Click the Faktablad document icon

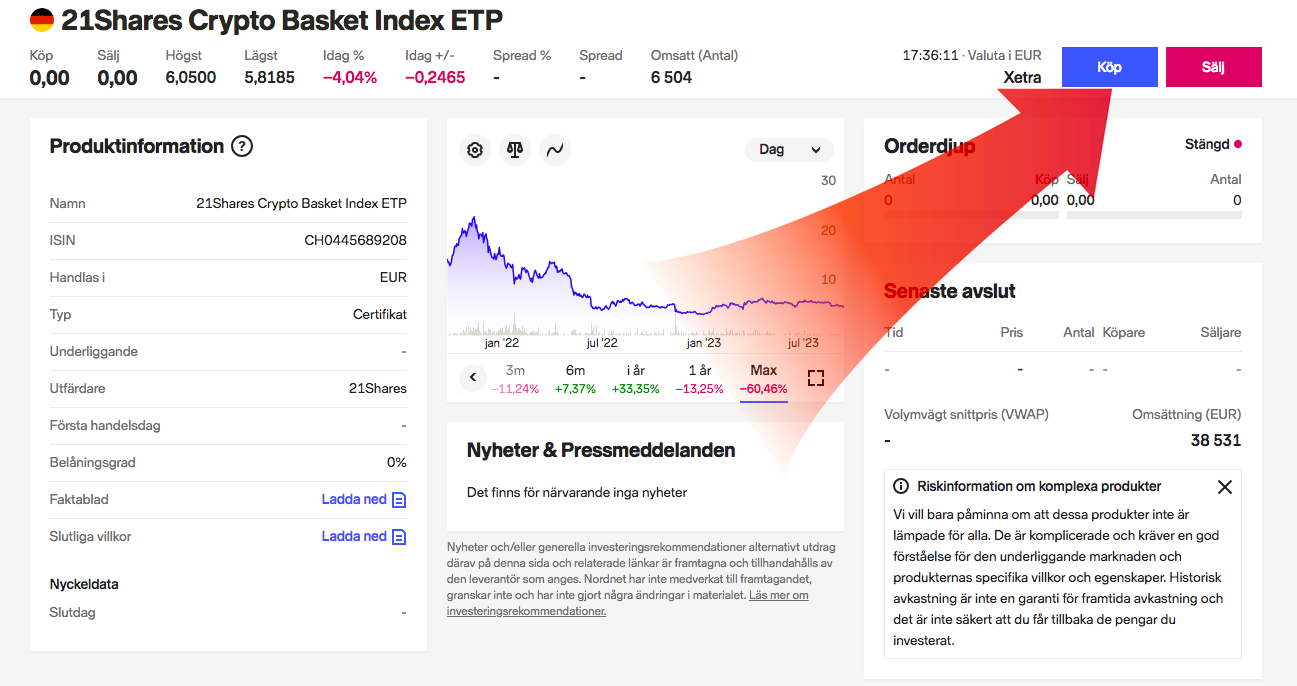(x=399, y=500)
